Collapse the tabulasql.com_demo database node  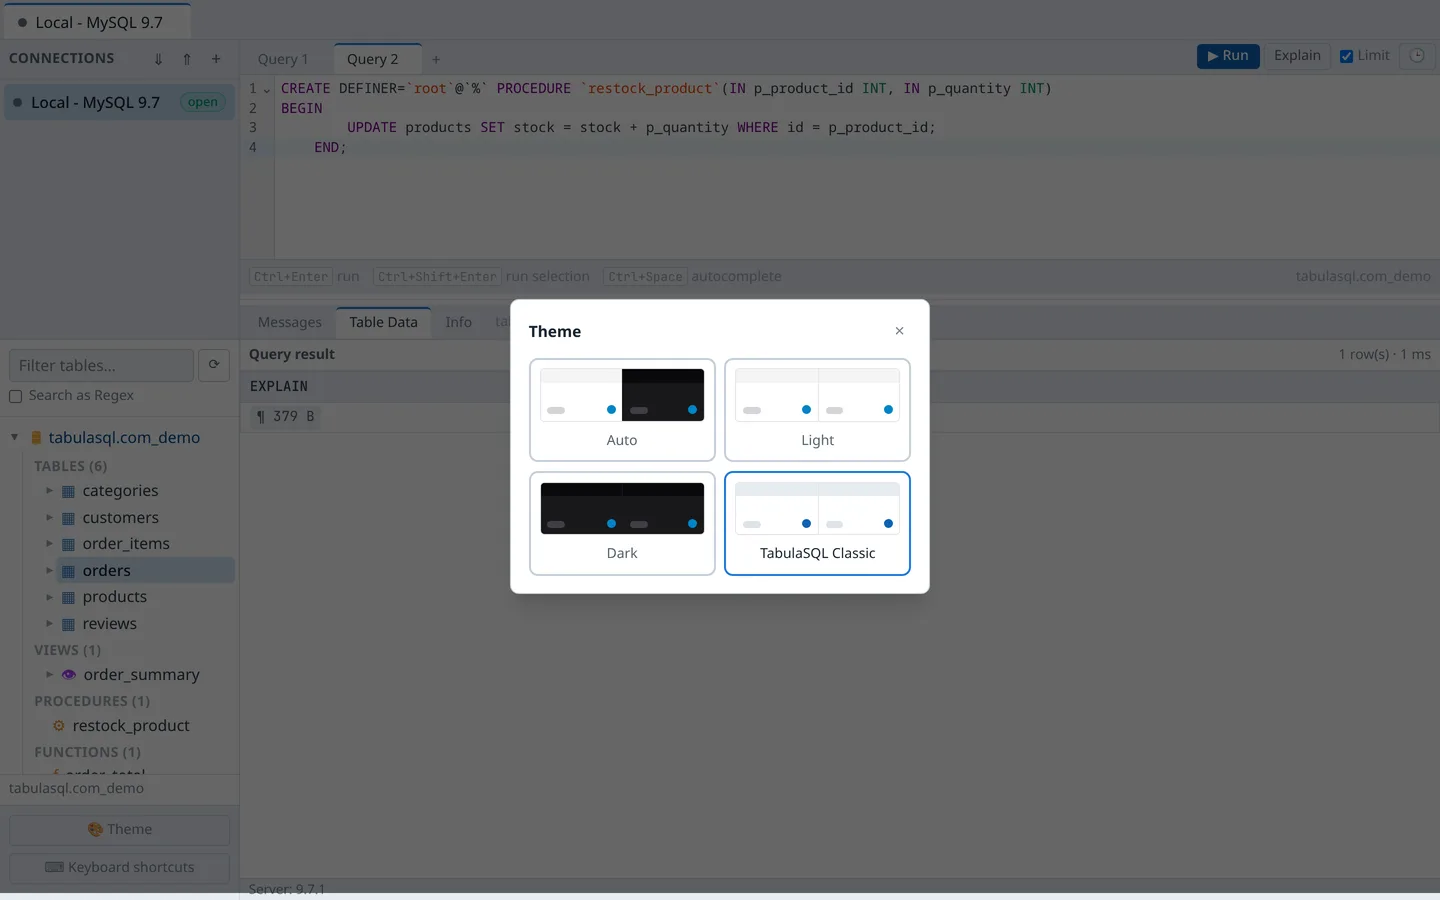(15, 437)
